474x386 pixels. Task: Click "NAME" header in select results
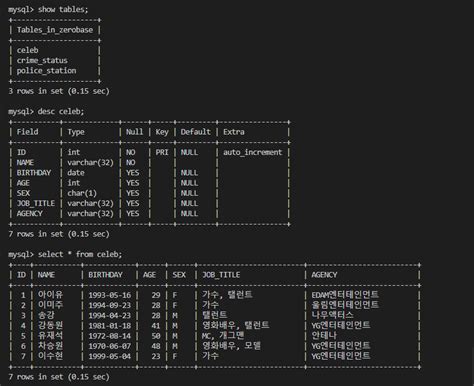[x=46, y=275]
